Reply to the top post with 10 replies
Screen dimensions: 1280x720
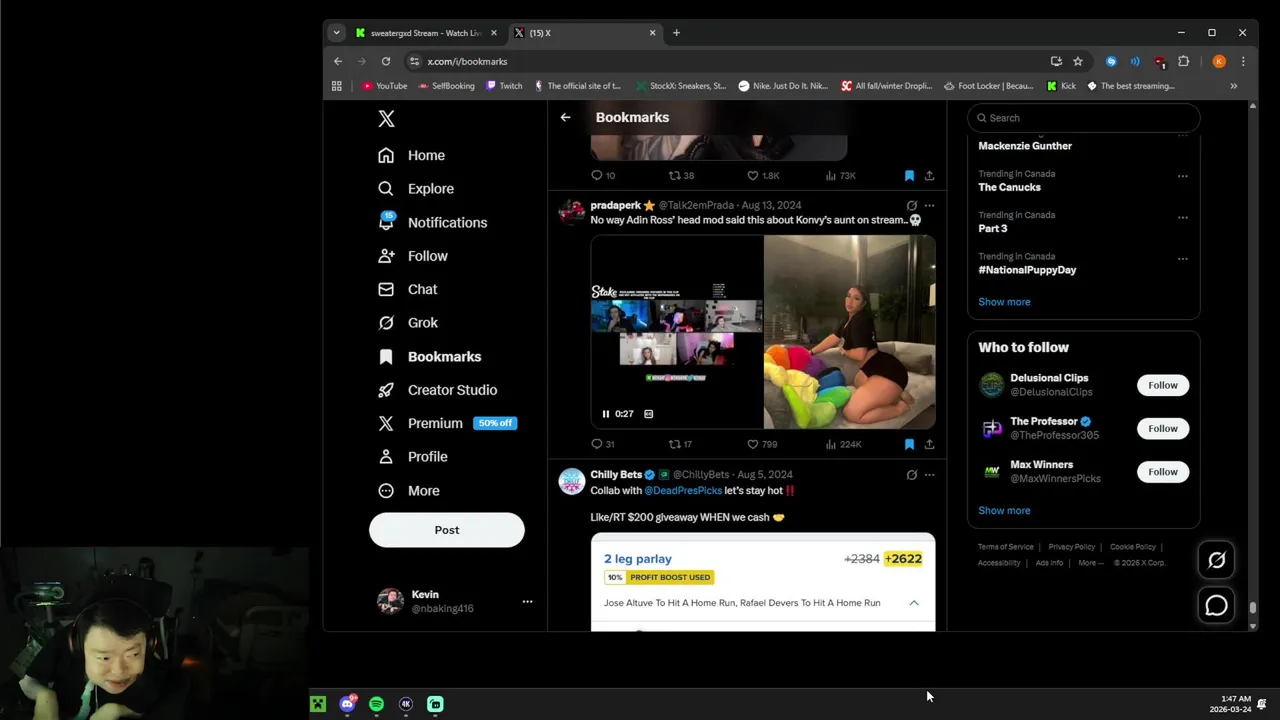point(602,176)
